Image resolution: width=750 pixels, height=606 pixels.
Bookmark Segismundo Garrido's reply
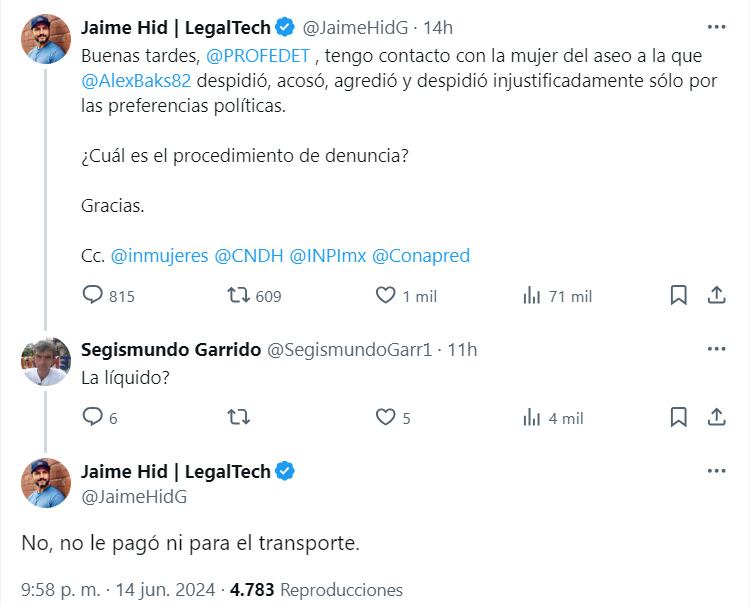pos(678,418)
